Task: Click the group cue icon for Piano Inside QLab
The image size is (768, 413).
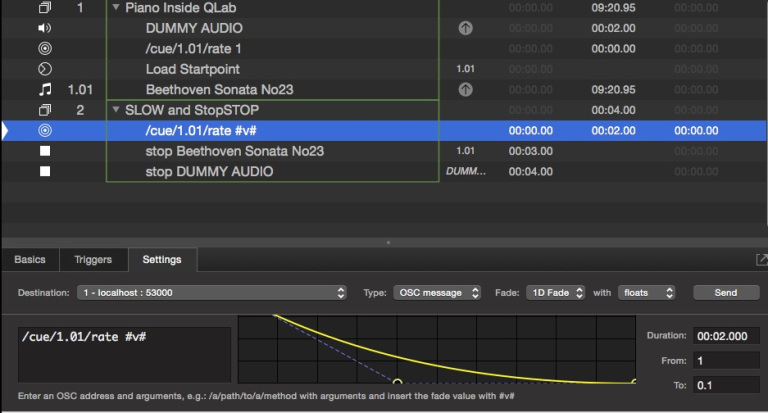Action: pyautogui.click(x=44, y=8)
